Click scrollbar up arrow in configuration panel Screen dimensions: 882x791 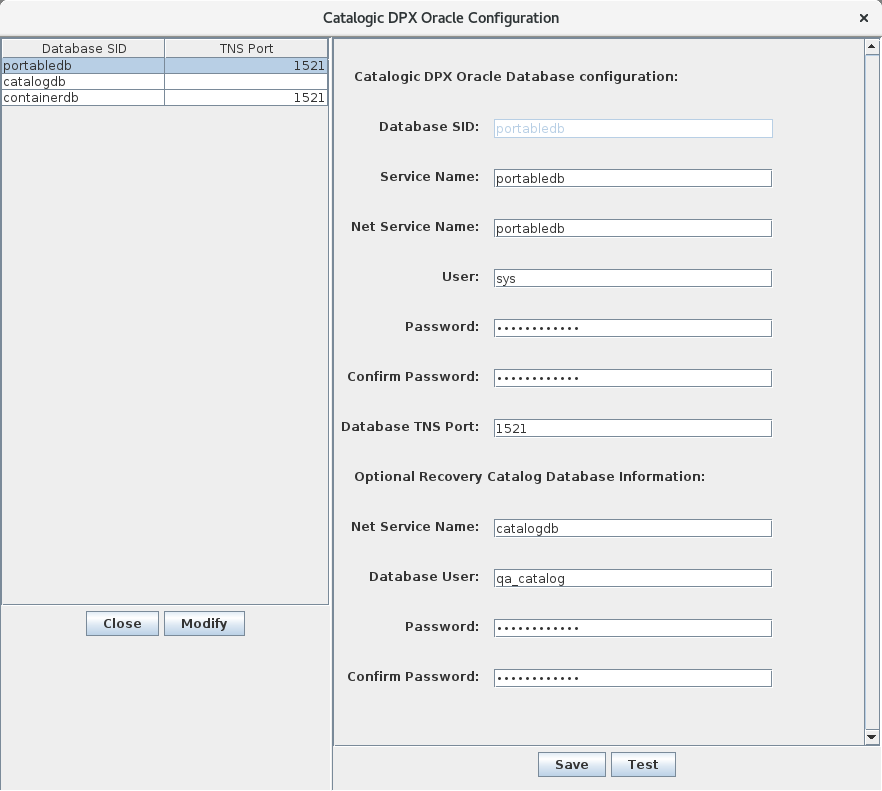coord(870,46)
